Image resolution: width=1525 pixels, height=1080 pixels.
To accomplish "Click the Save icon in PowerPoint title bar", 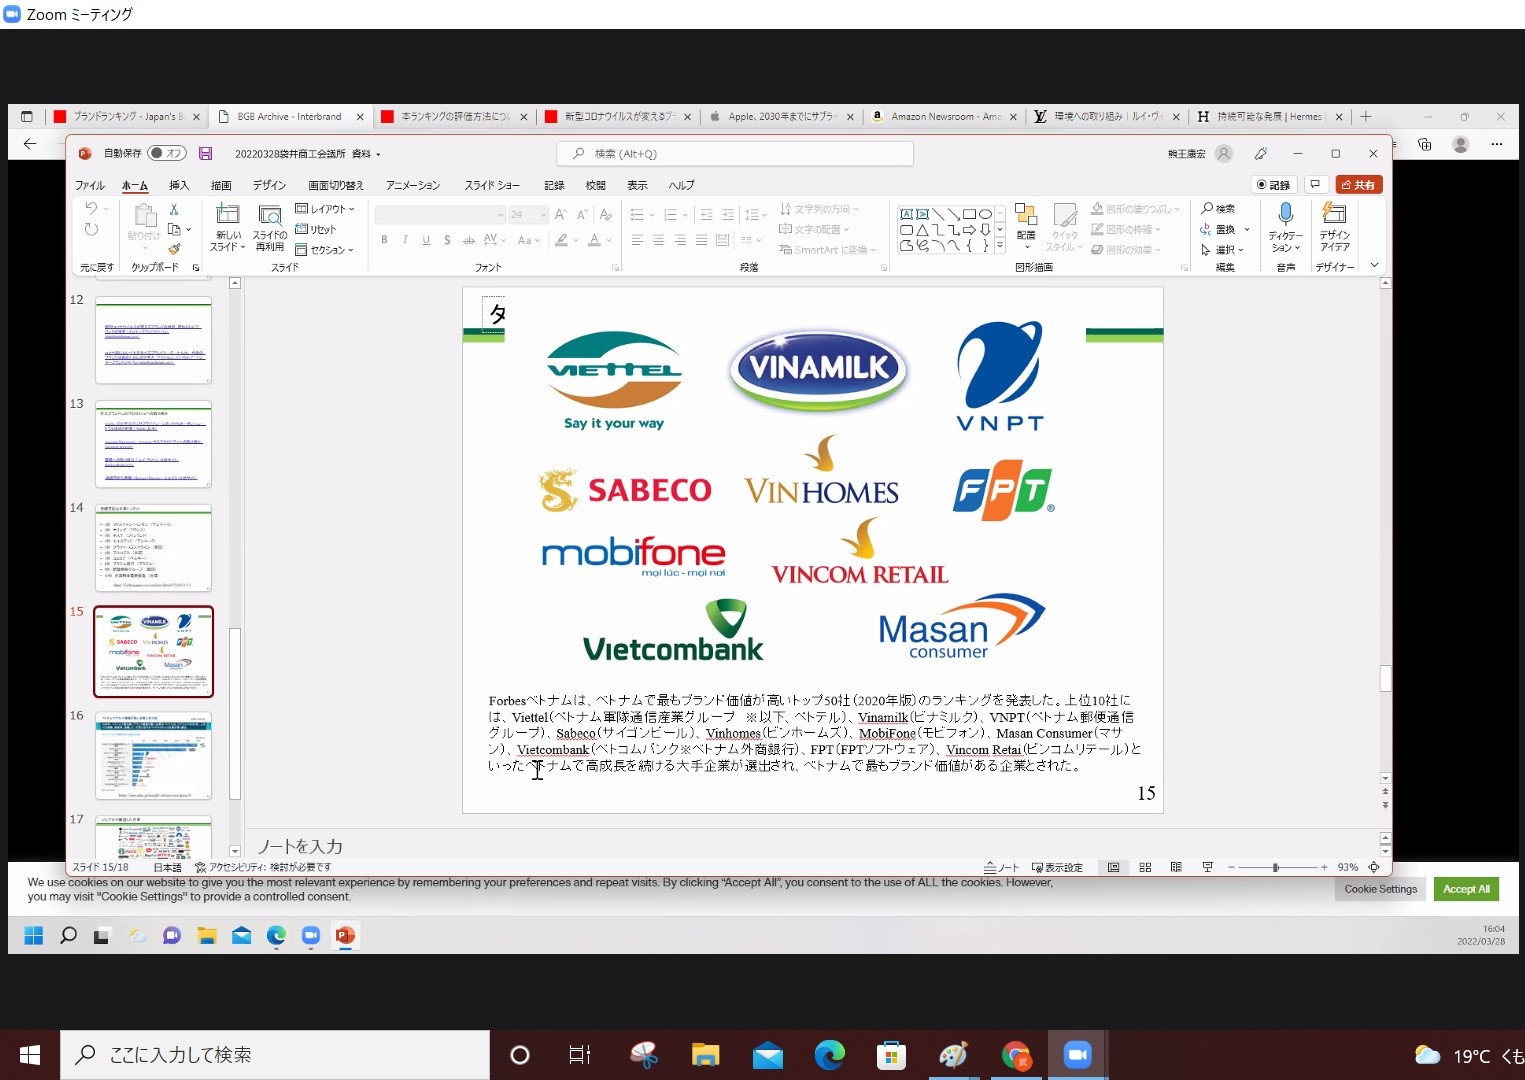I will (205, 153).
